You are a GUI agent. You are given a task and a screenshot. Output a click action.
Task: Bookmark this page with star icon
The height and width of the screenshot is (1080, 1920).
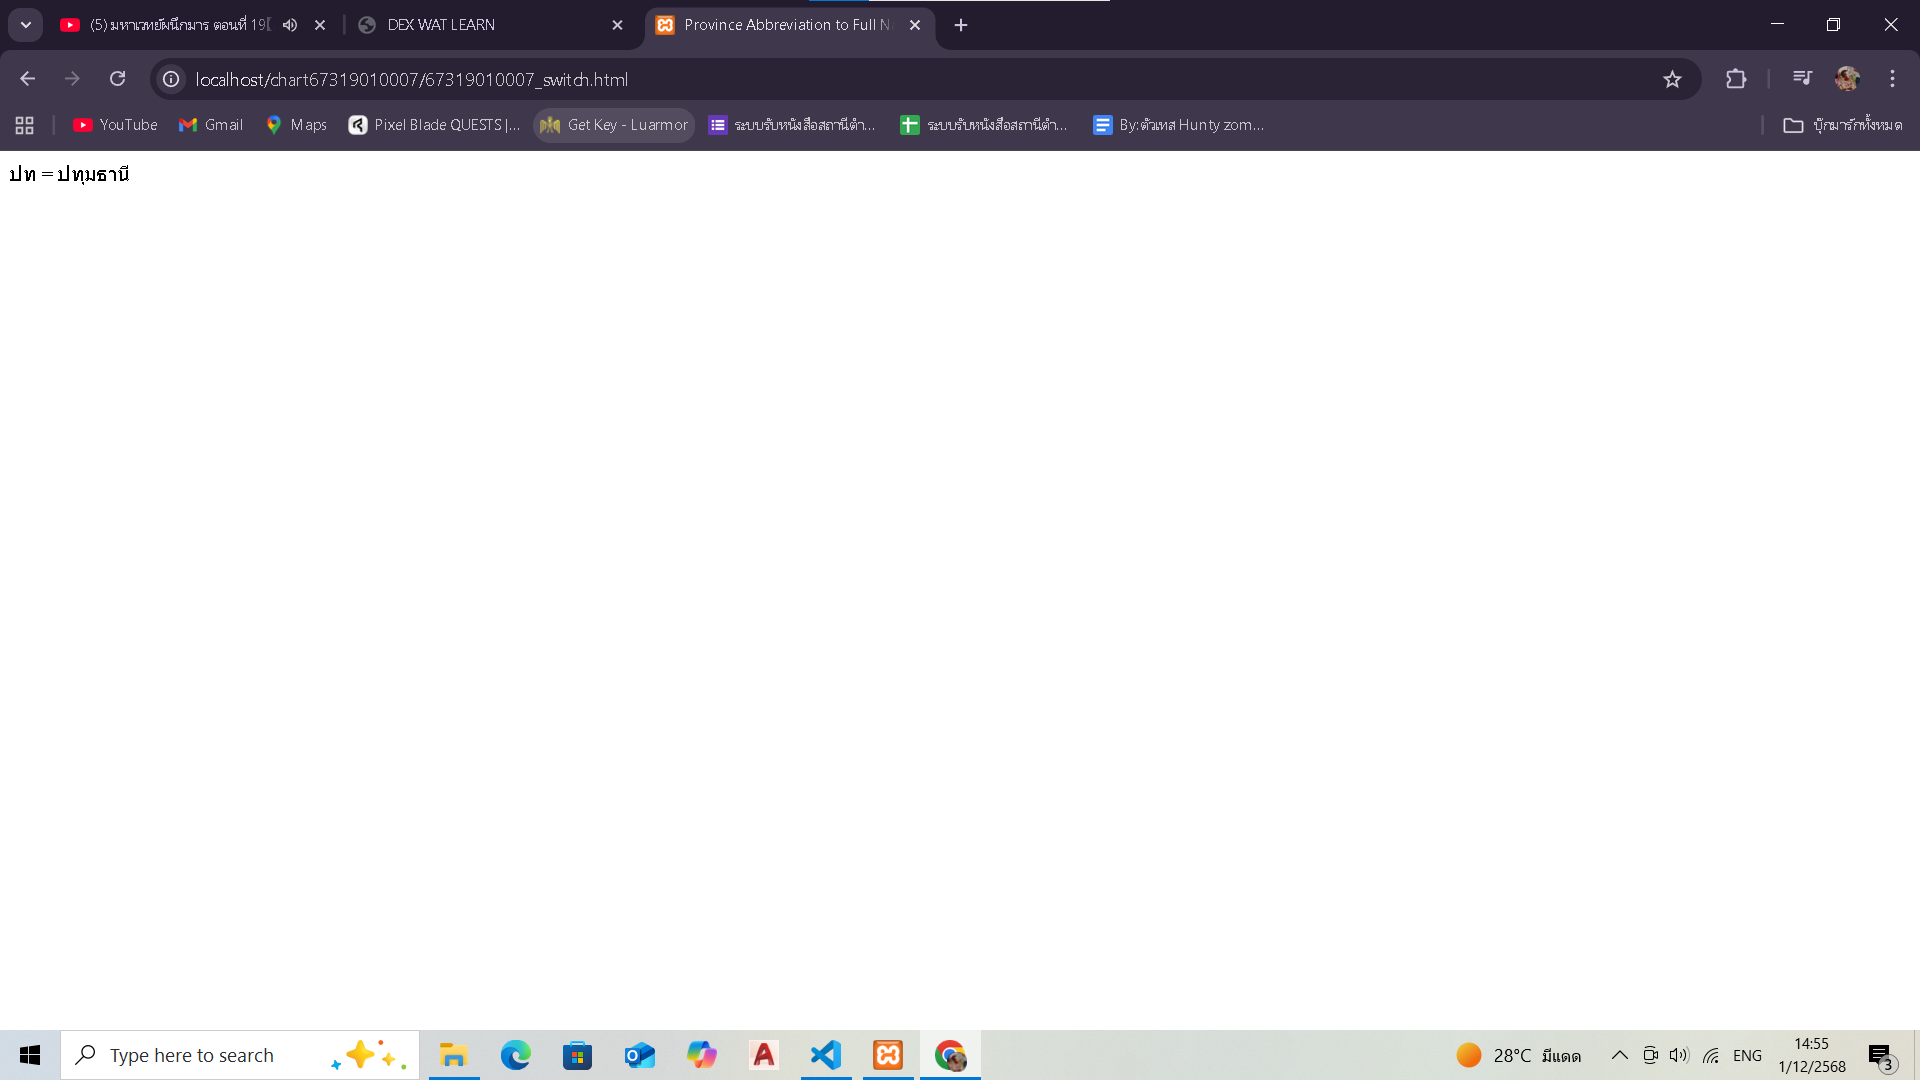[x=1672, y=79]
